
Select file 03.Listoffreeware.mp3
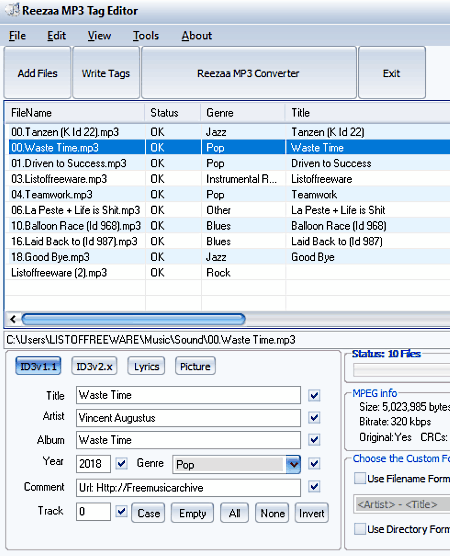pyautogui.click(x=59, y=179)
